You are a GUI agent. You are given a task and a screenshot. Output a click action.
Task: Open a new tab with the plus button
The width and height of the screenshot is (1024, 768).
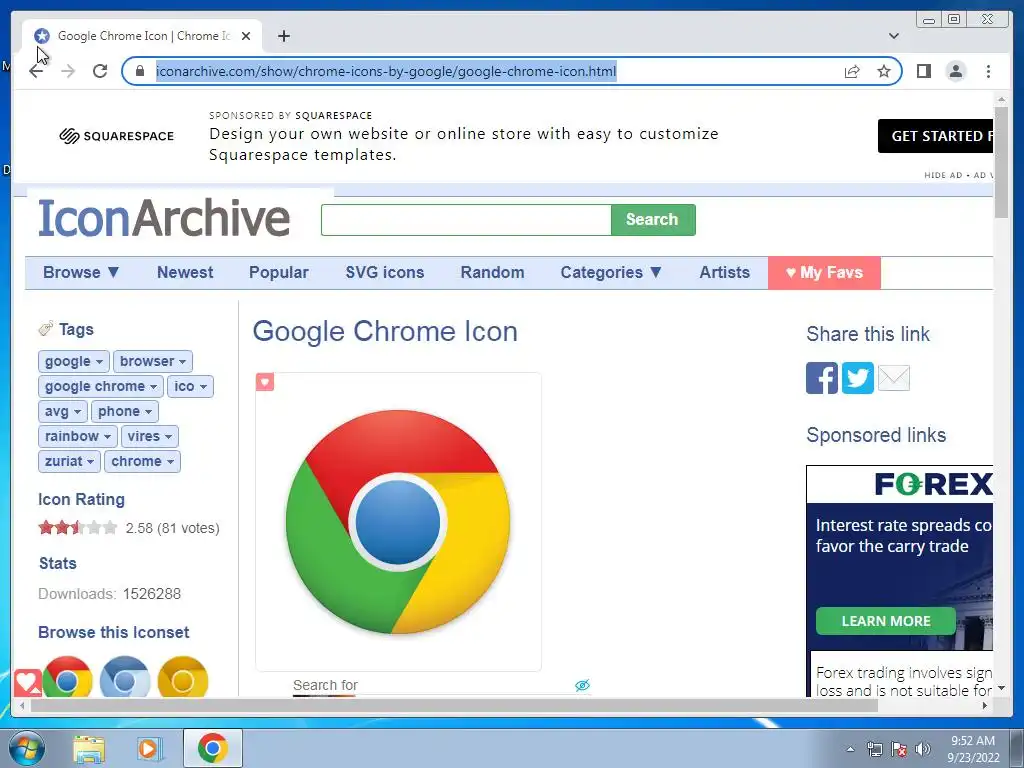click(283, 36)
